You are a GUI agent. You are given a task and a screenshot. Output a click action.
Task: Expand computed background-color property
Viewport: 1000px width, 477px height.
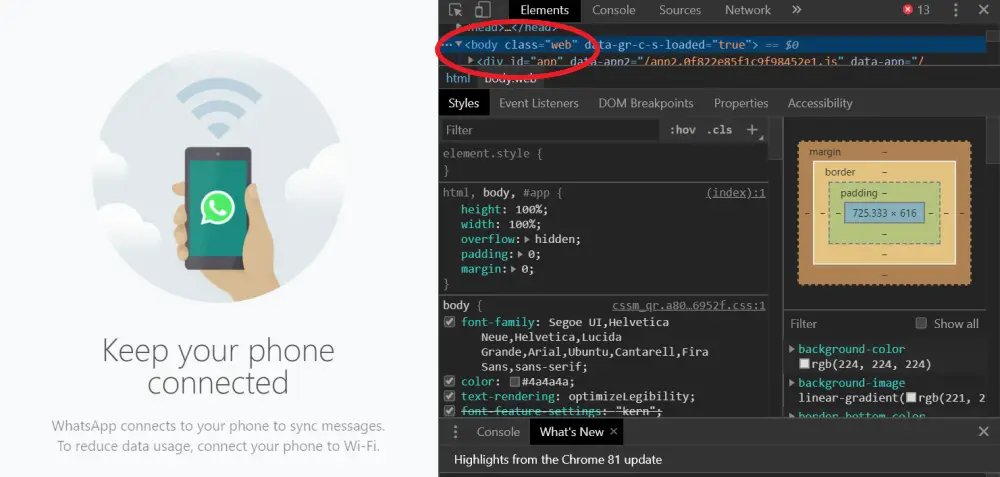click(792, 349)
